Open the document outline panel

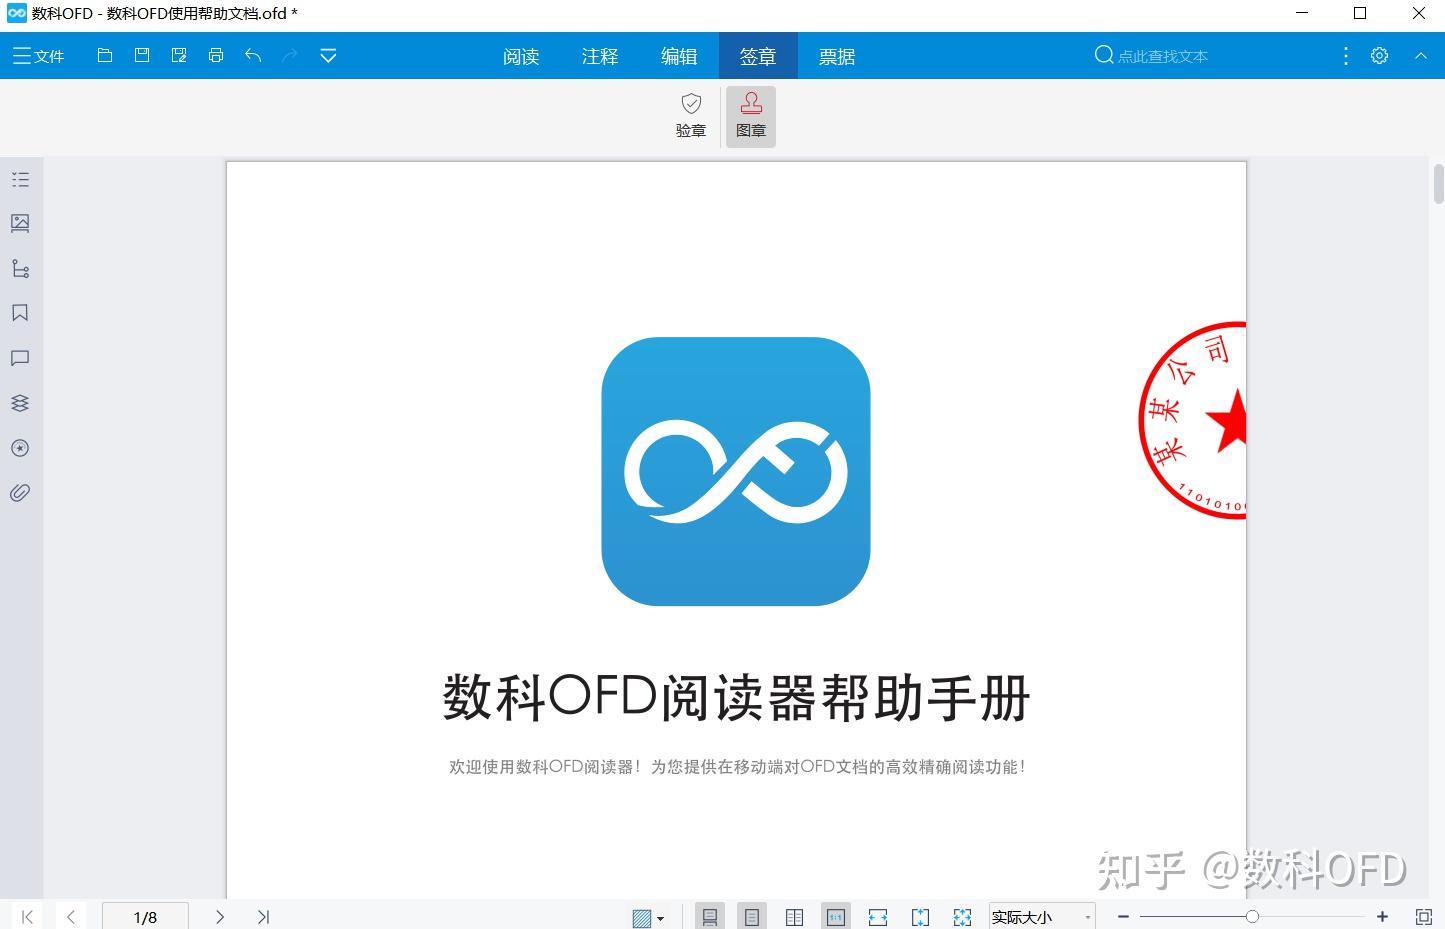point(20,179)
